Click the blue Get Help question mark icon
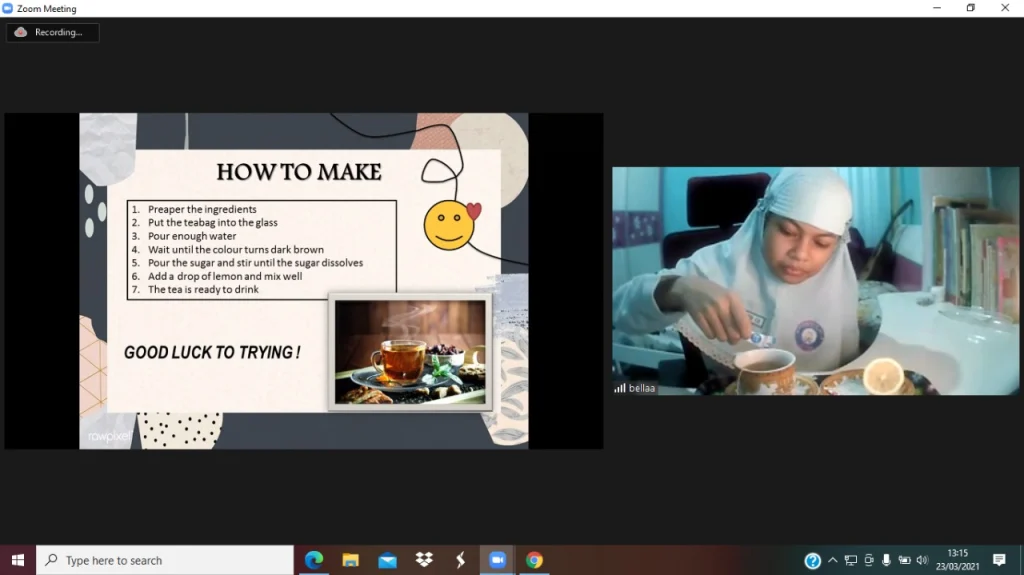The height and width of the screenshot is (575, 1024). coord(812,561)
